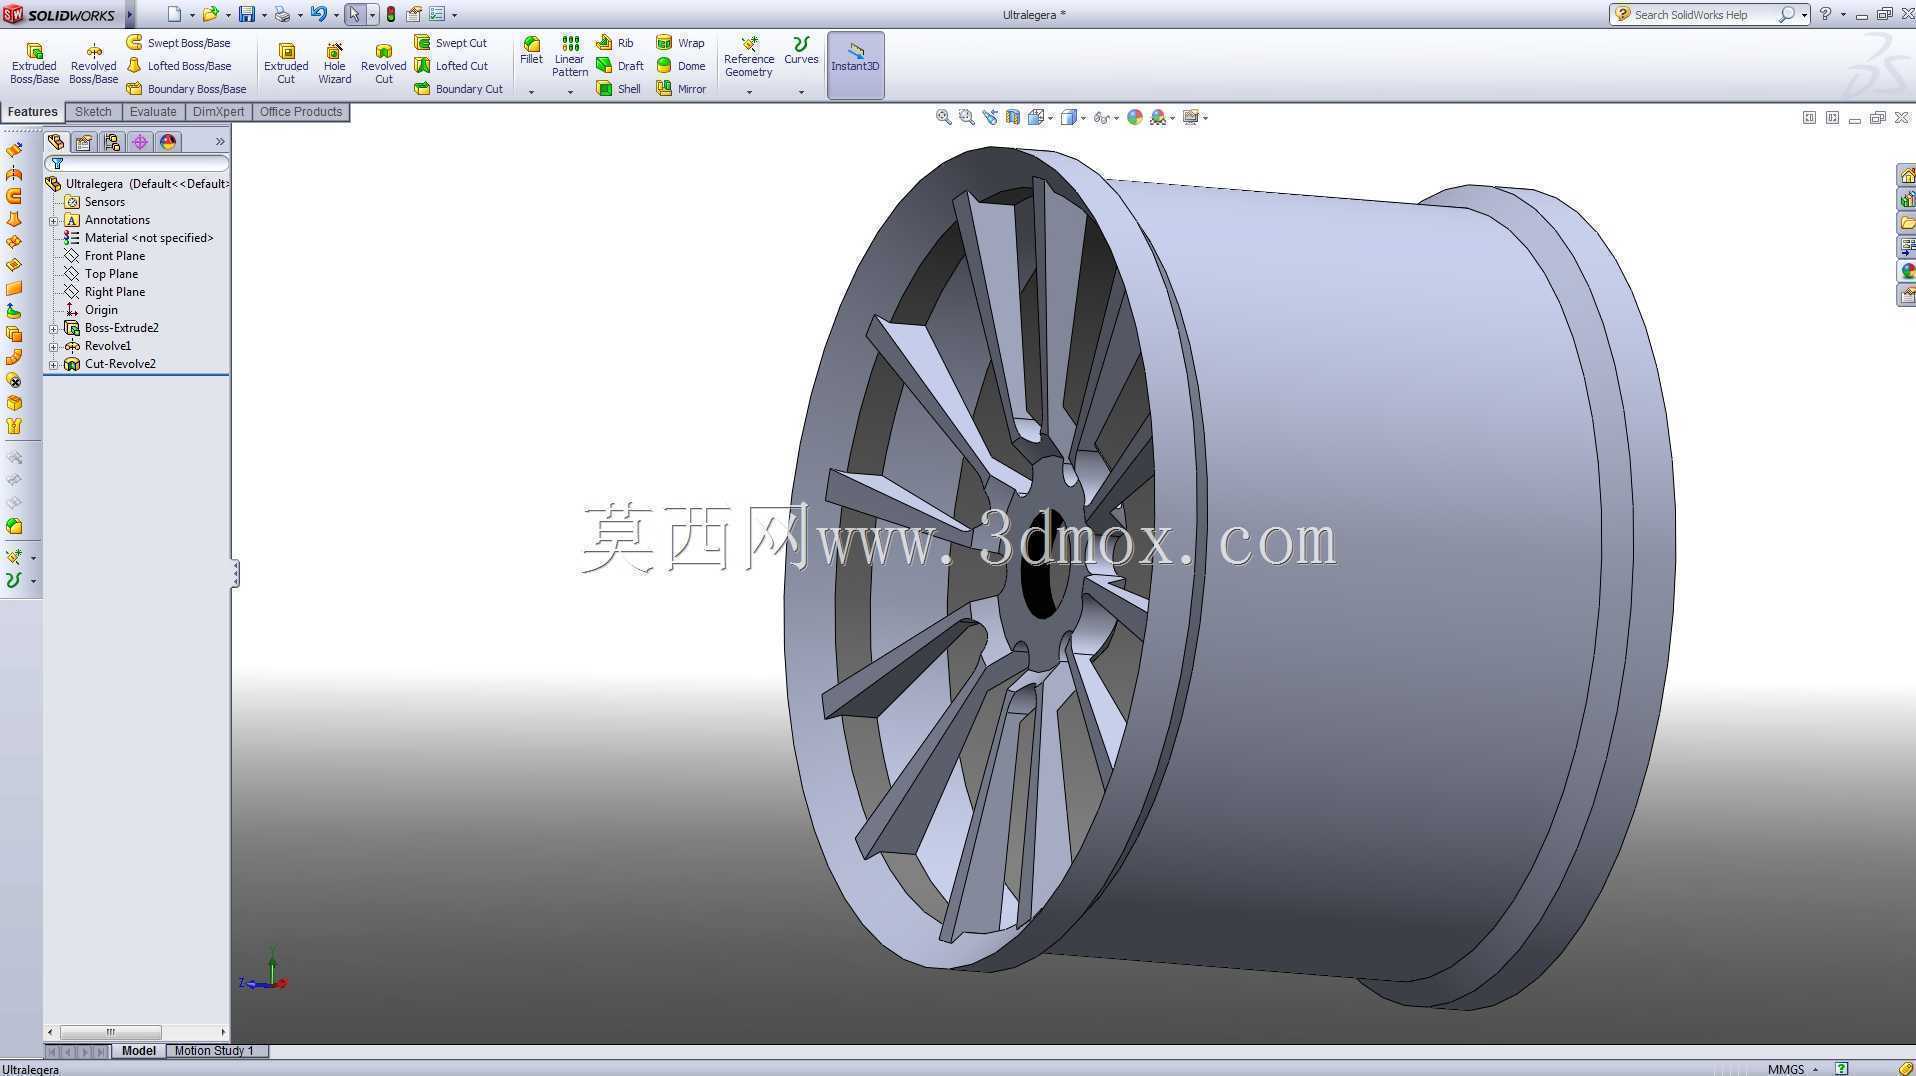This screenshot has height=1076, width=1916.
Task: Click Zoom to Area magnifier
Action: tap(967, 118)
